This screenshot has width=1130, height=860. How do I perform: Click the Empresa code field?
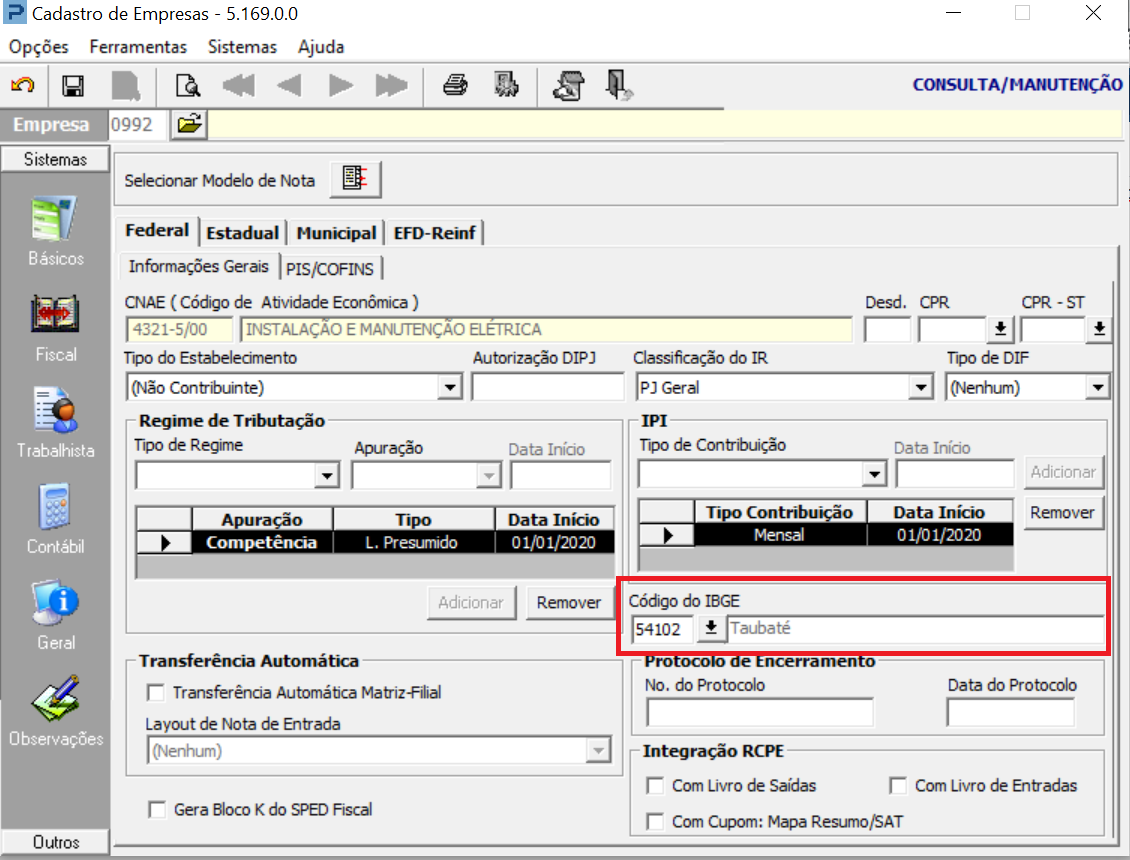coord(138,125)
